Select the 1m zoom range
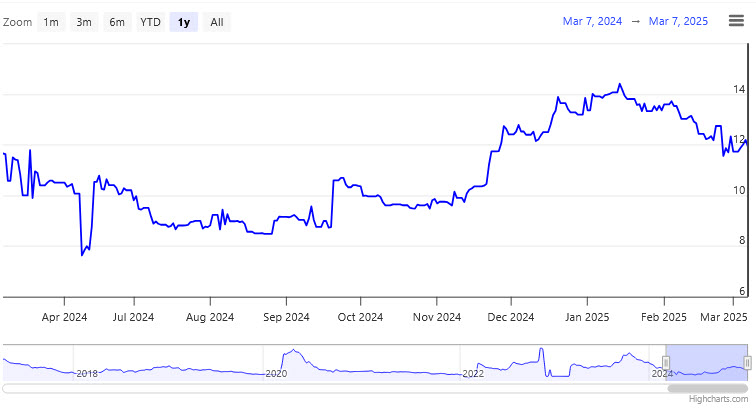 coord(51,22)
